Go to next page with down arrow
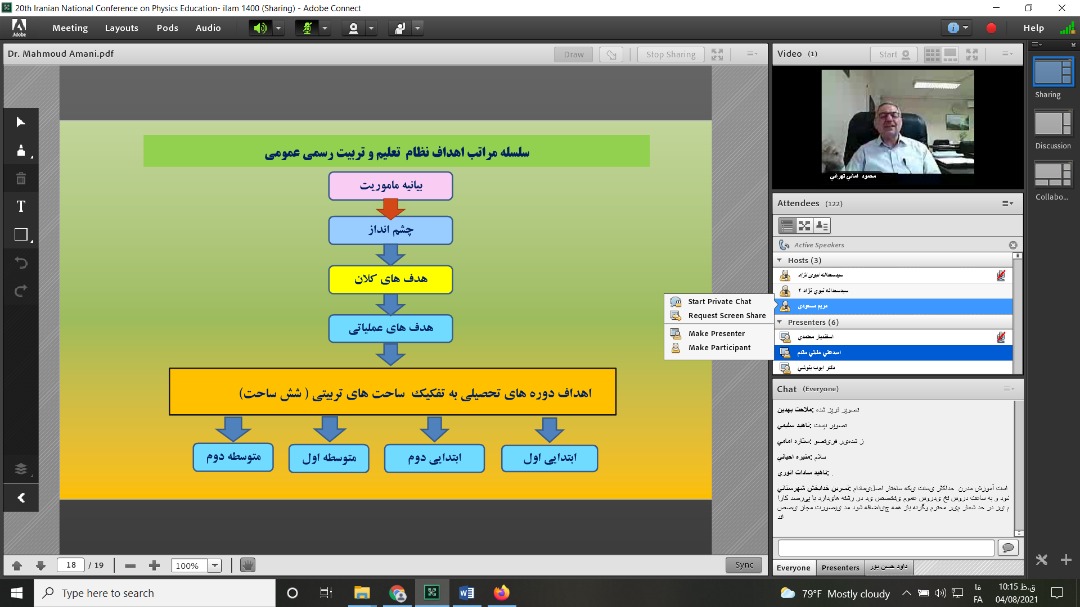This screenshot has width=1080, height=607. tap(40, 565)
